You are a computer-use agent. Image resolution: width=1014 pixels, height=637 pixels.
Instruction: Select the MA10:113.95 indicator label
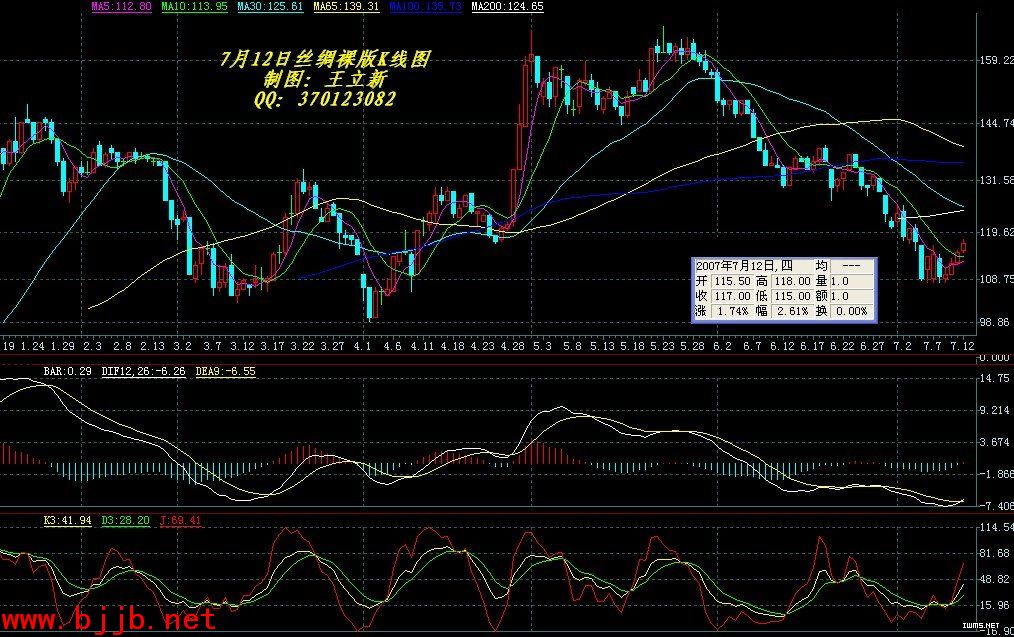click(x=195, y=6)
